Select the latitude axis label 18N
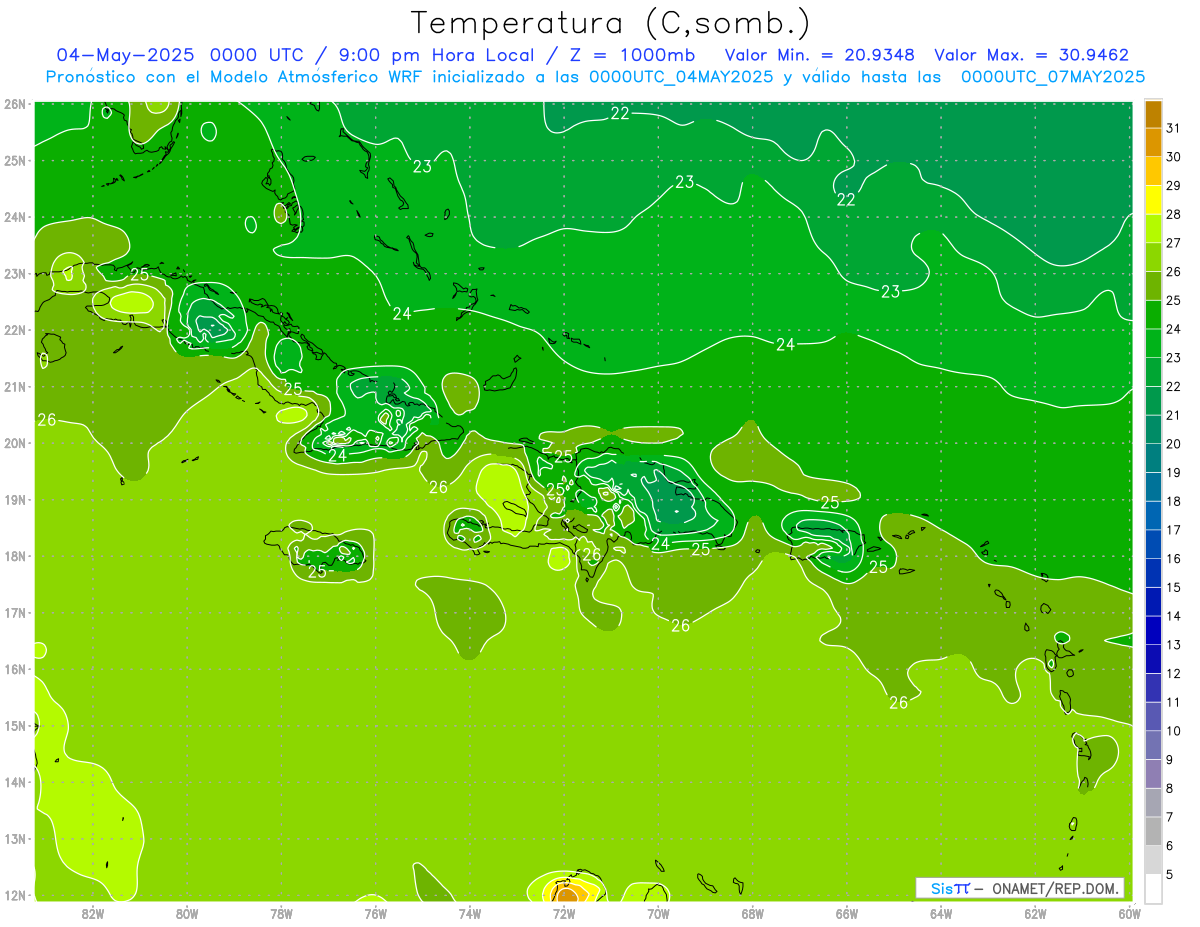This screenshot has width=1200, height=927. point(15,556)
